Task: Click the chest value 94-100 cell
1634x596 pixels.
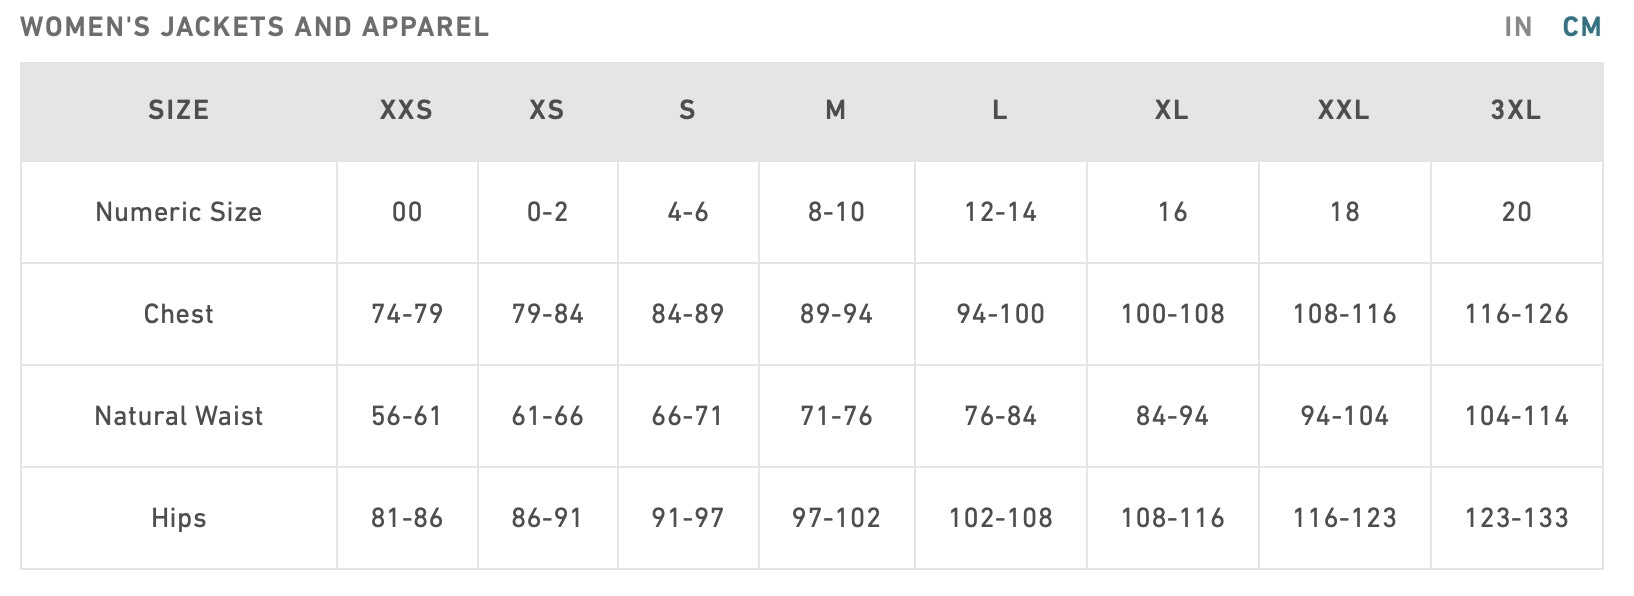Action: pyautogui.click(x=1000, y=314)
